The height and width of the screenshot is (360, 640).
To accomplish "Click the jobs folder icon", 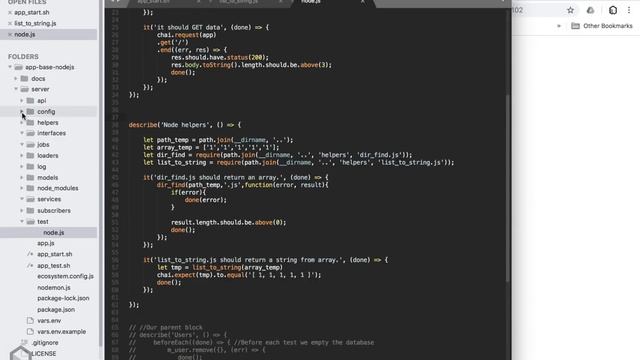I will coord(30,144).
